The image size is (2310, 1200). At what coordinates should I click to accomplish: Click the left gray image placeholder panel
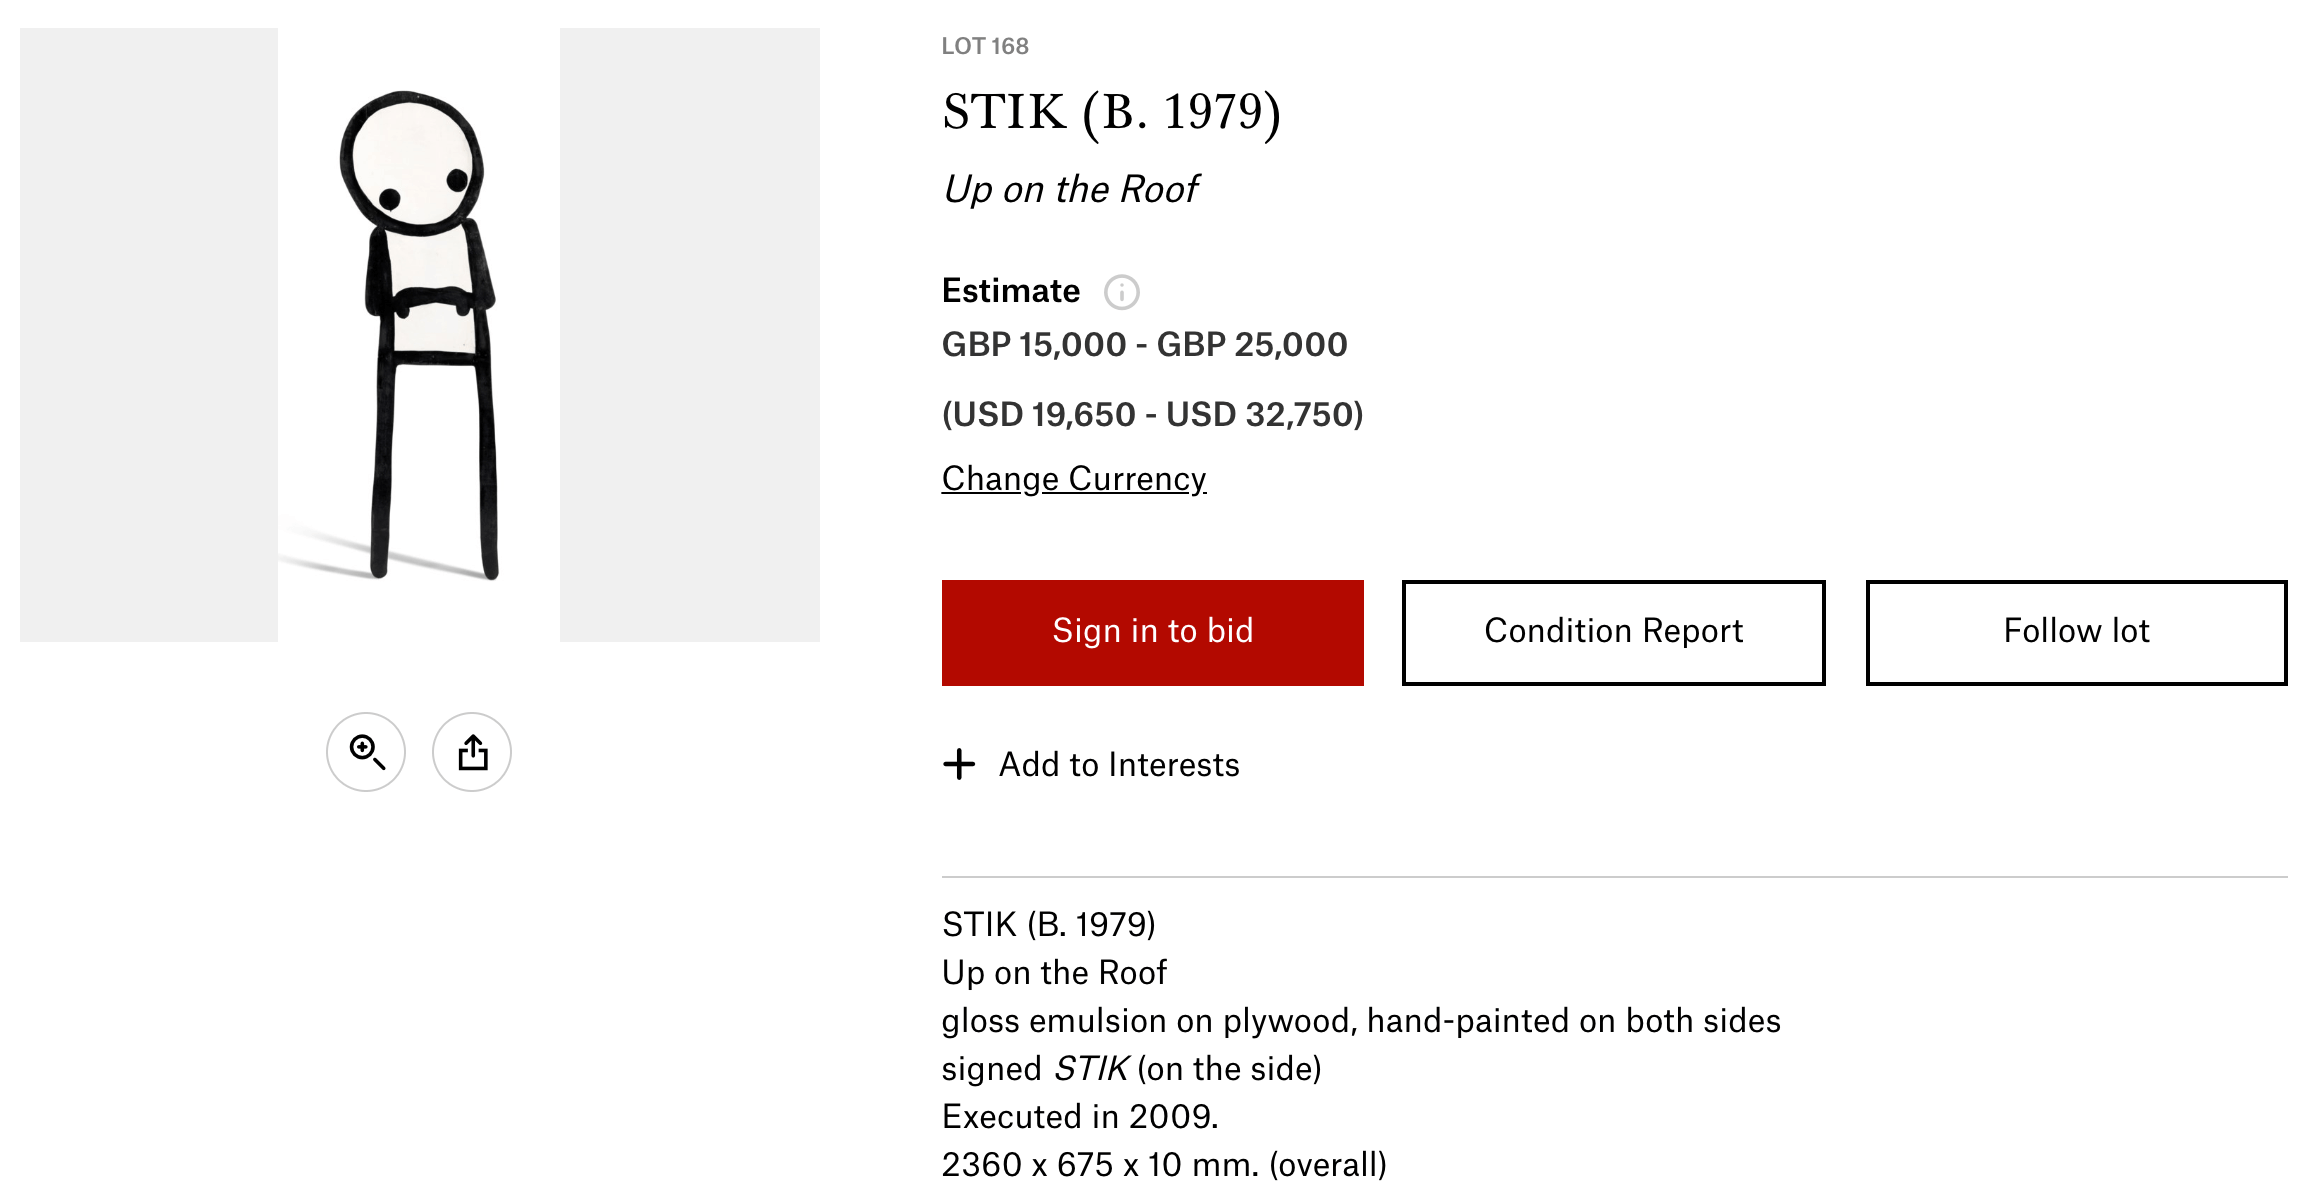pos(149,335)
